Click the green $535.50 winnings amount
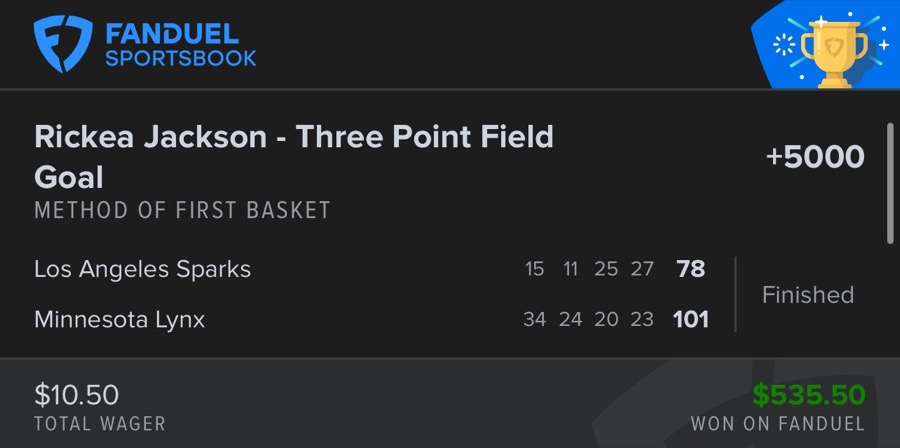900x448 pixels. [809, 395]
